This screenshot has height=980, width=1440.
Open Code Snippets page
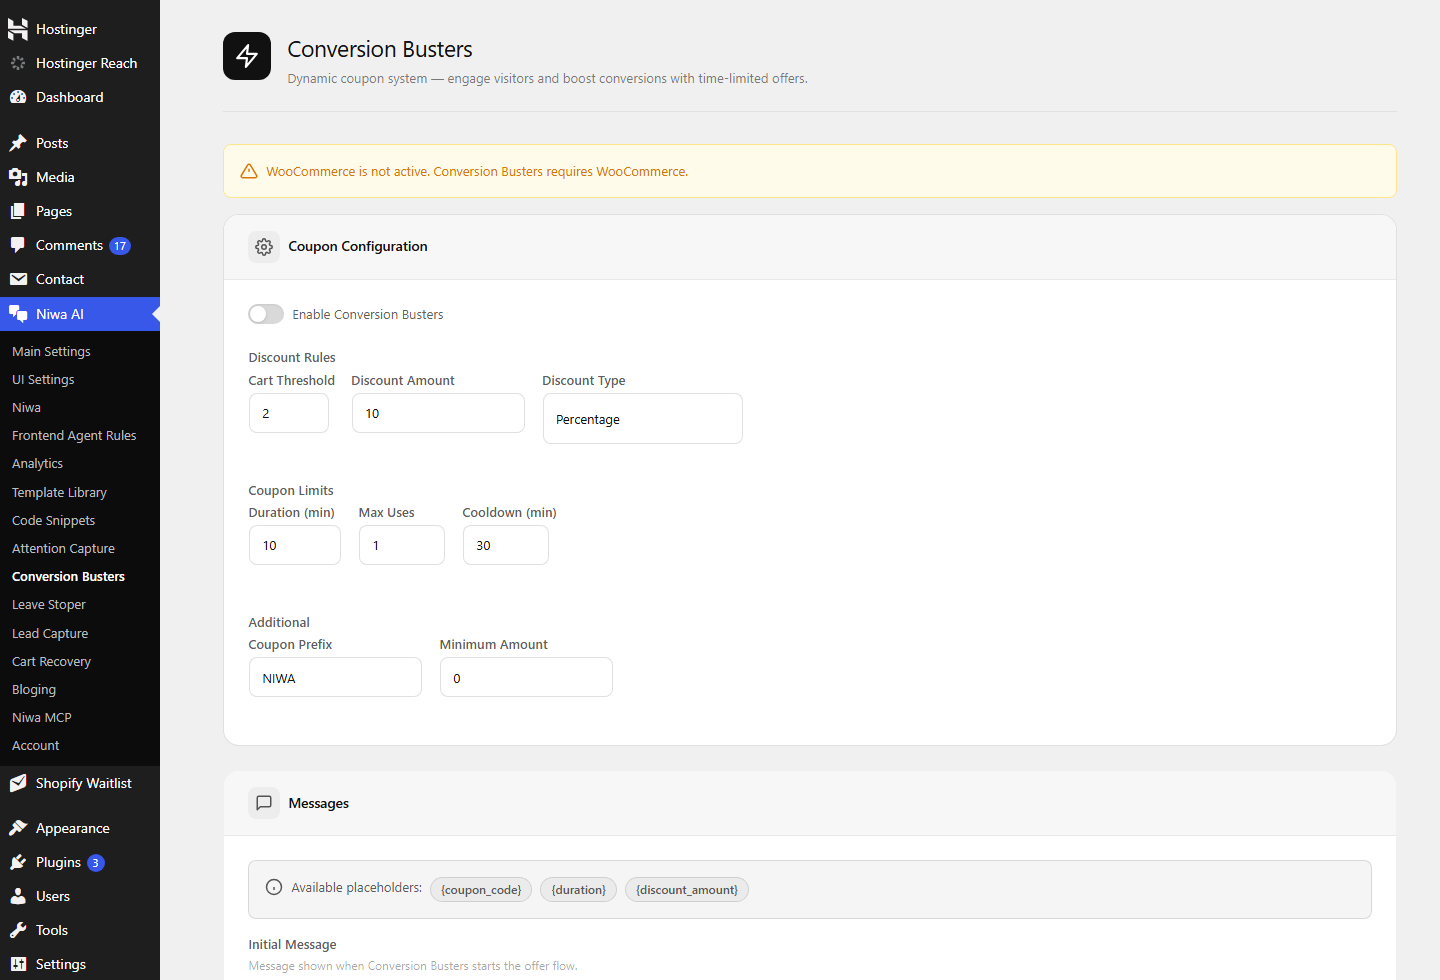[53, 520]
